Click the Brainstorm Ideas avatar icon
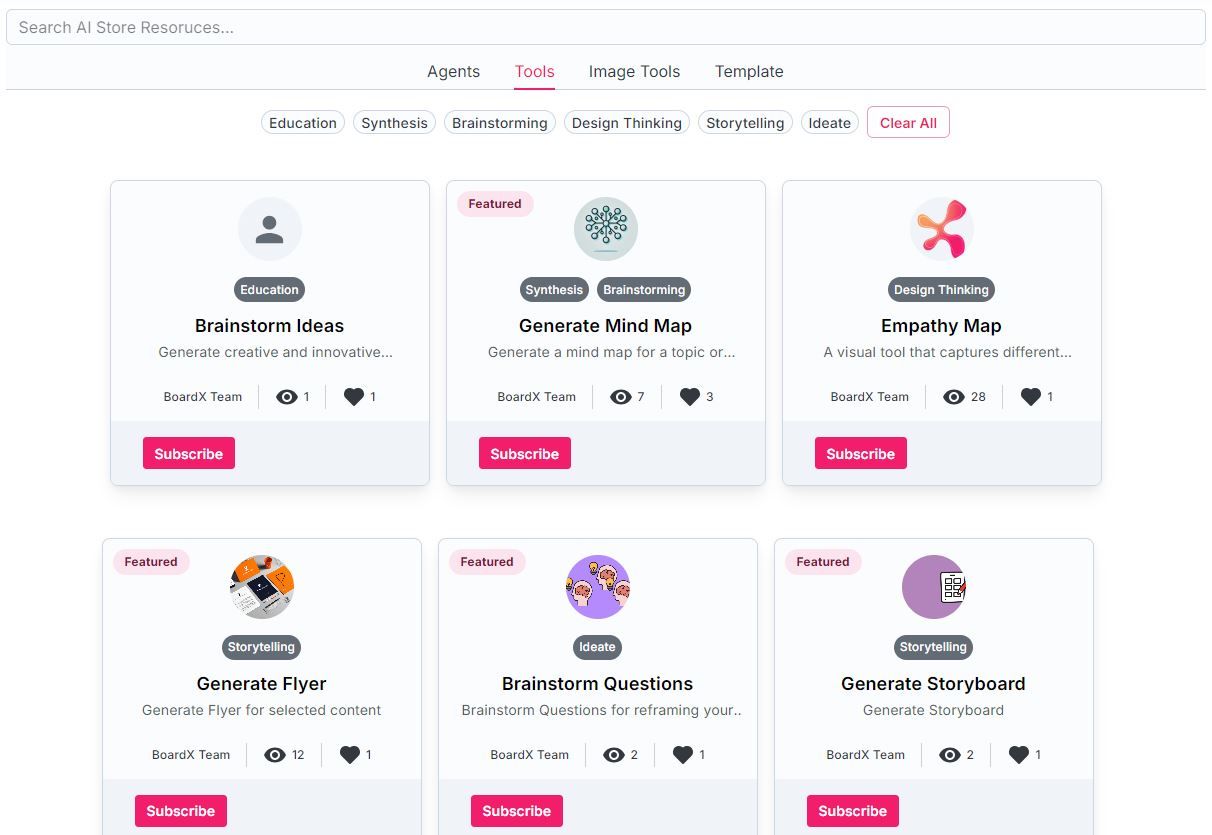Viewport: 1212px width, 835px height. (270, 229)
